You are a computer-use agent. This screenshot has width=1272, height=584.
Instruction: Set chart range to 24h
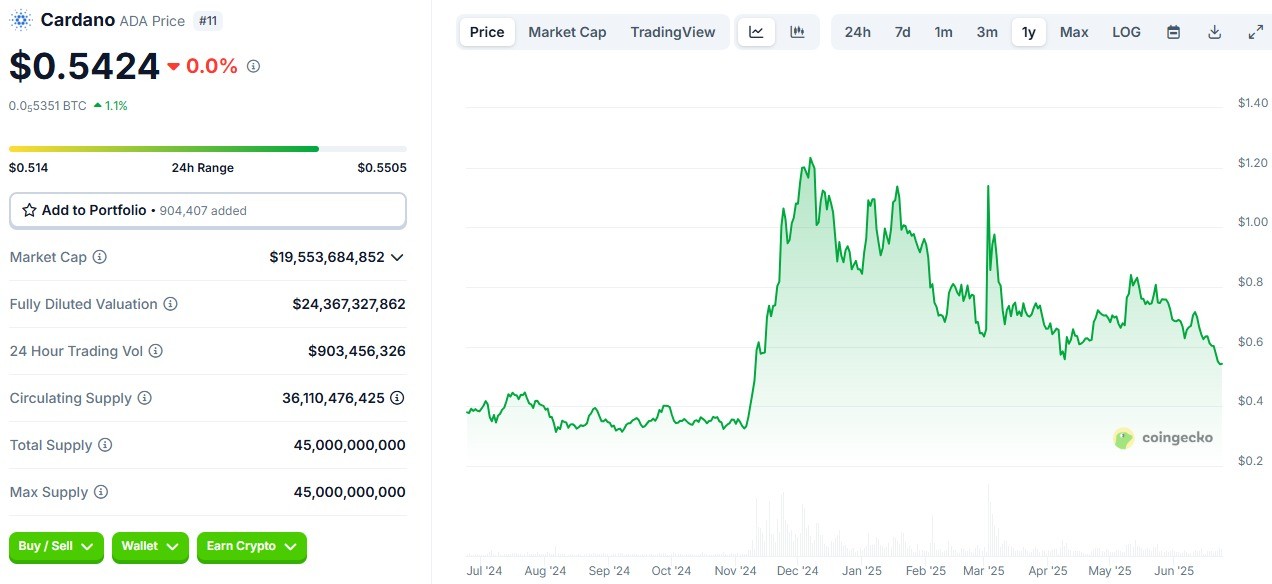[x=857, y=32]
